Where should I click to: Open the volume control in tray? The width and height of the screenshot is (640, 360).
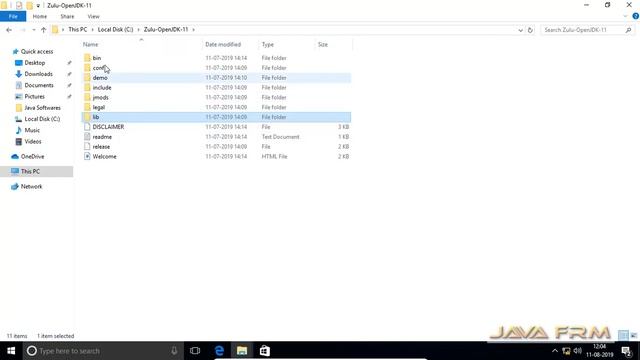(578, 351)
